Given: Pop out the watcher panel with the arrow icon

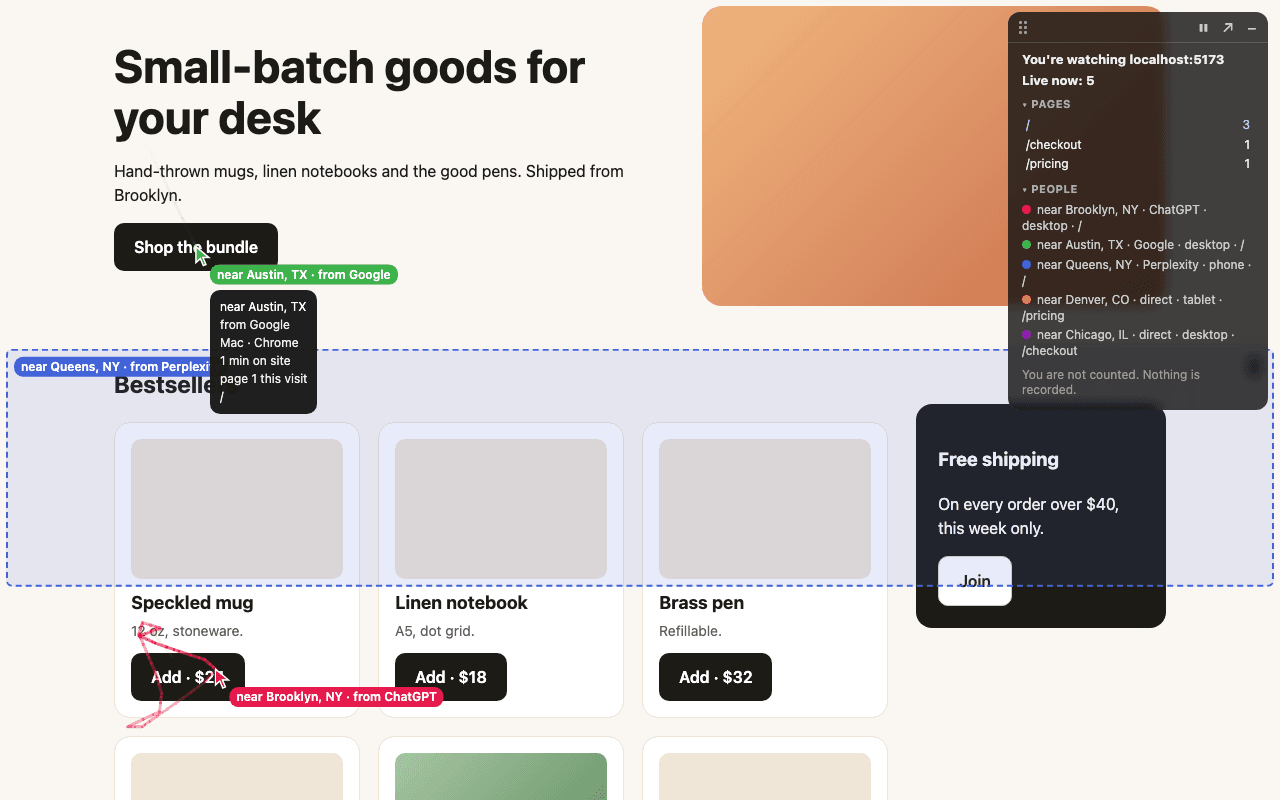Looking at the screenshot, I should [x=1228, y=28].
